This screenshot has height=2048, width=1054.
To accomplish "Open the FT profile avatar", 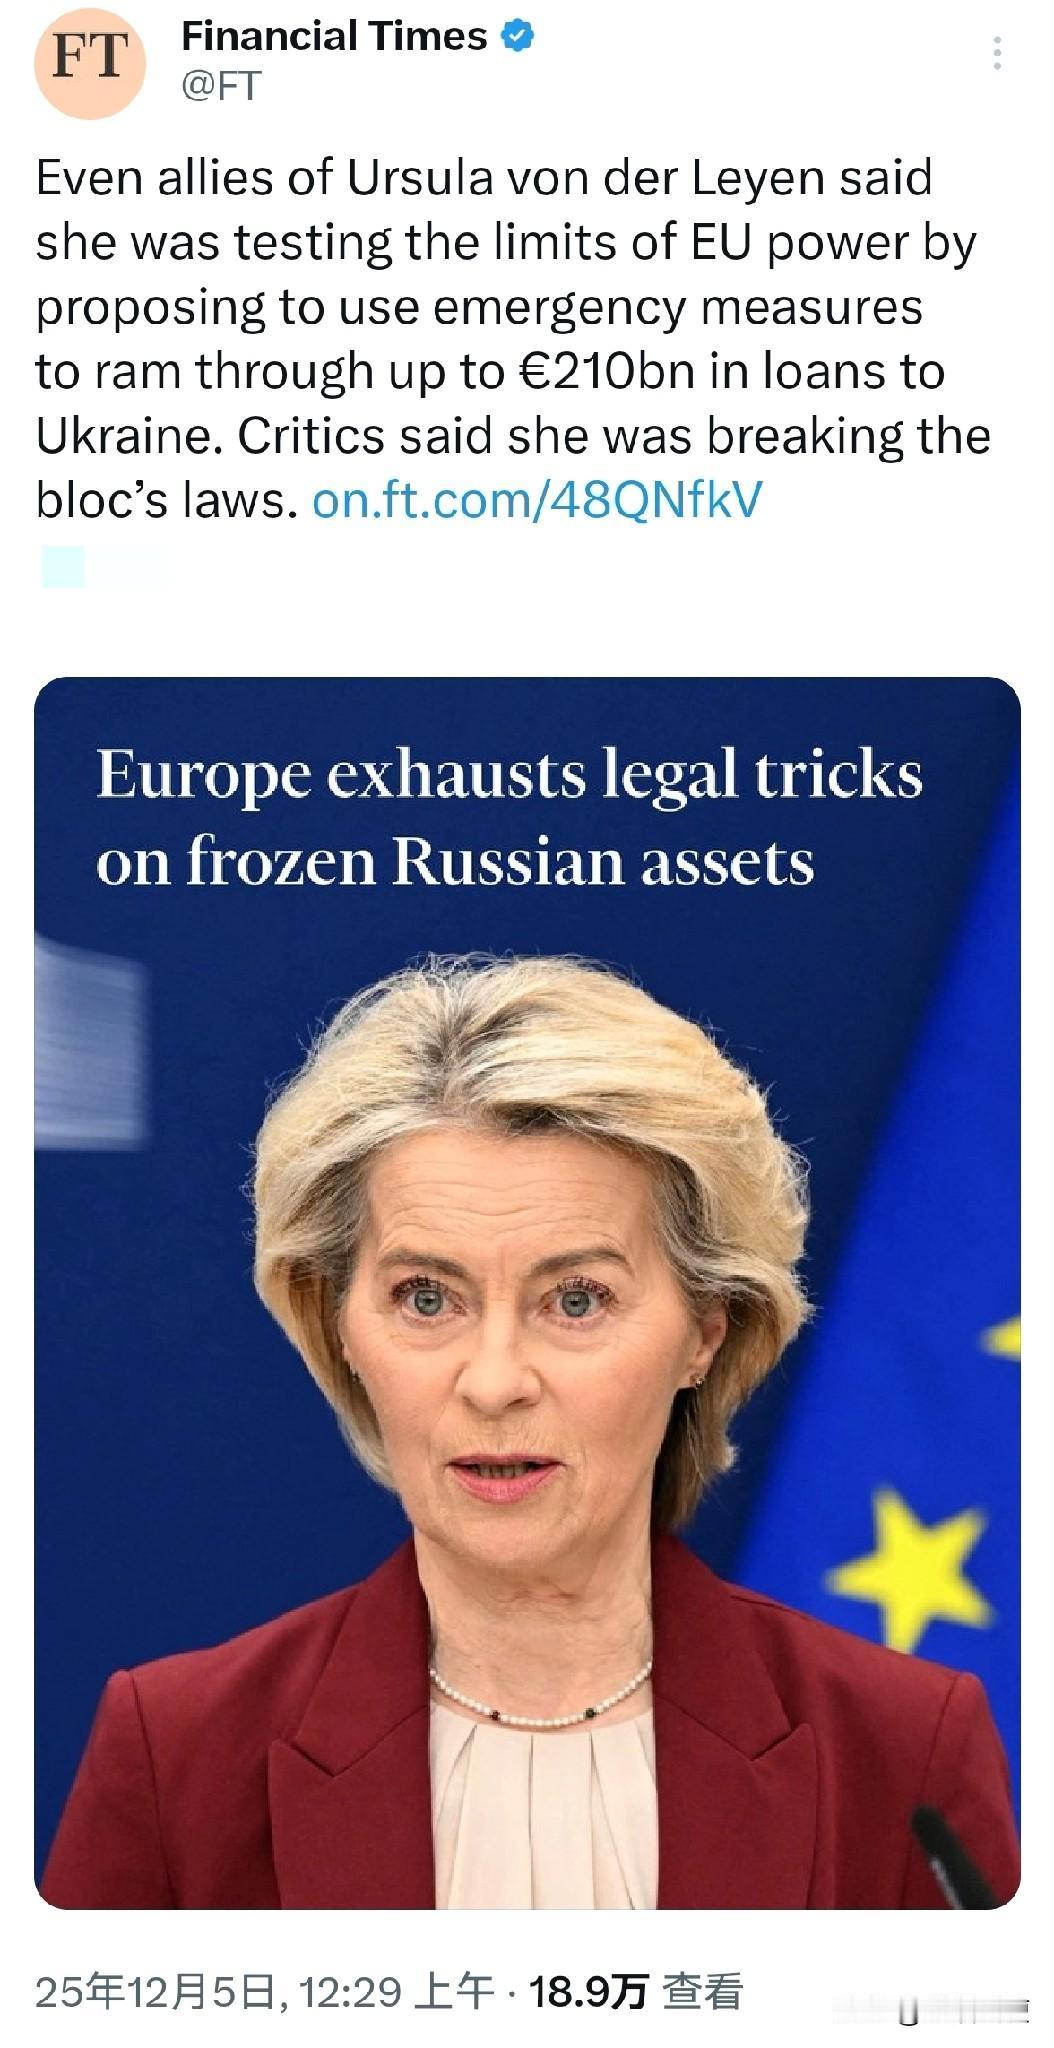I will (90, 63).
